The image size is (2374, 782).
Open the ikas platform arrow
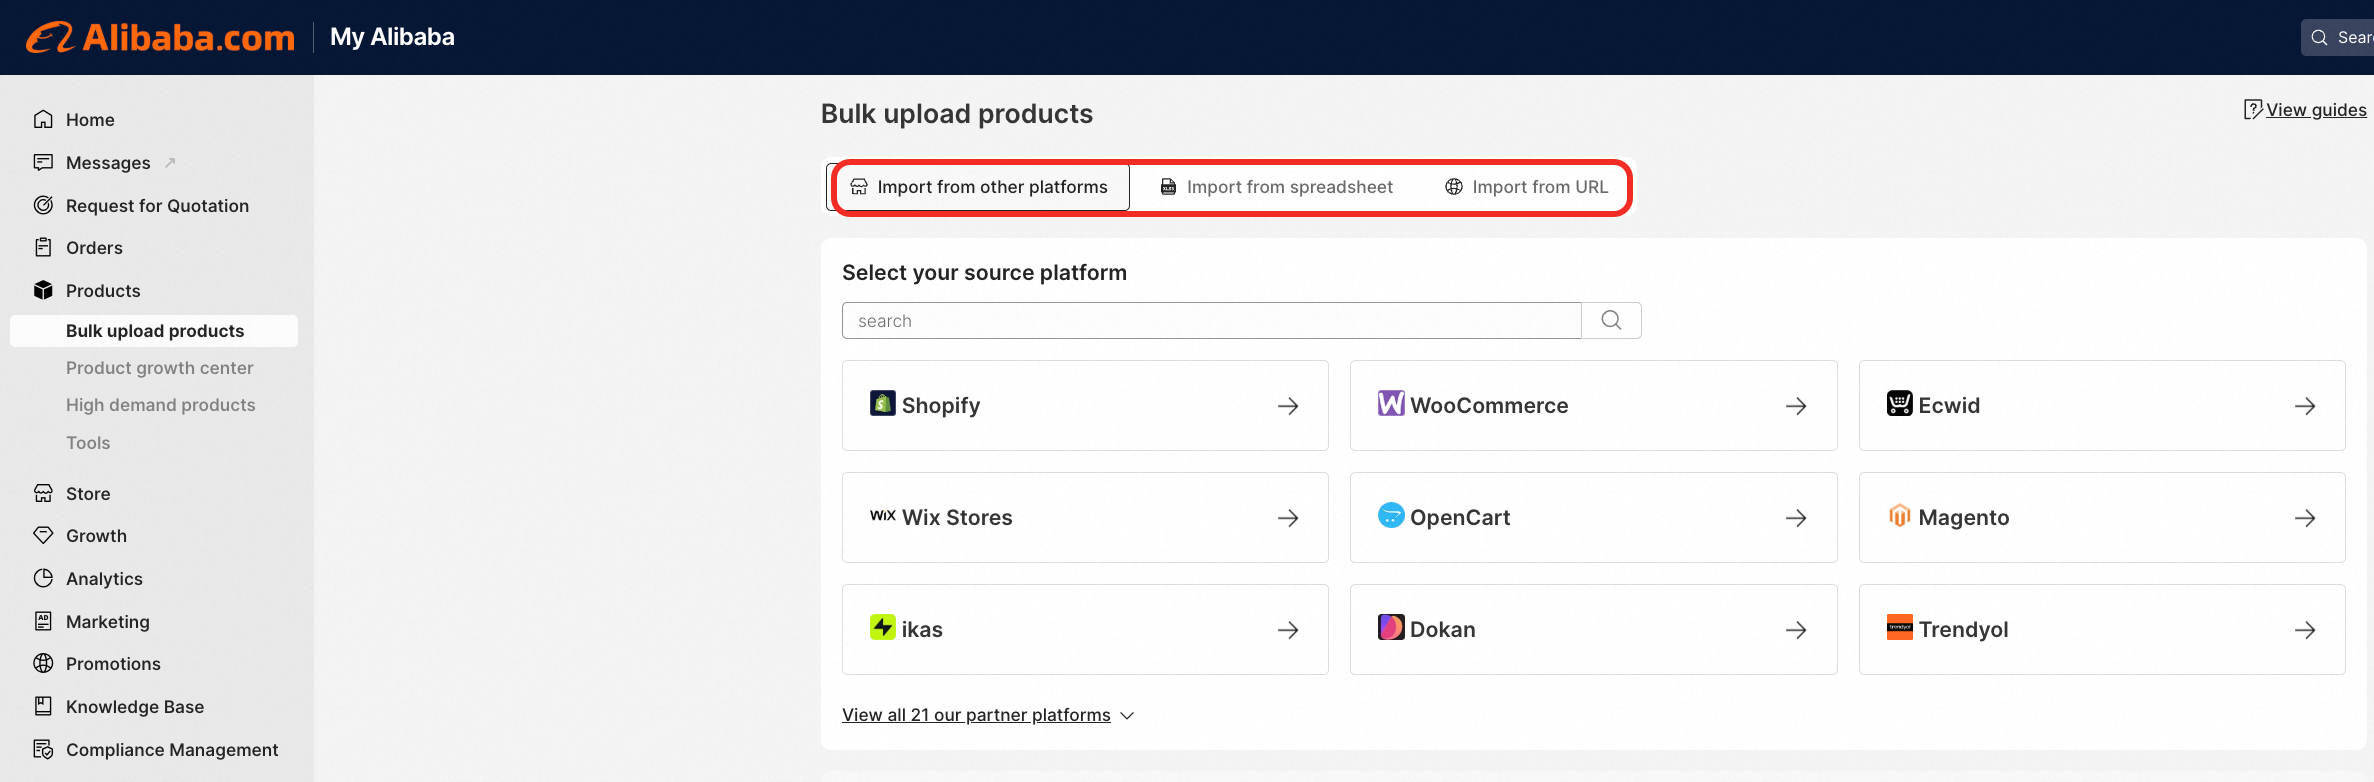1288,630
